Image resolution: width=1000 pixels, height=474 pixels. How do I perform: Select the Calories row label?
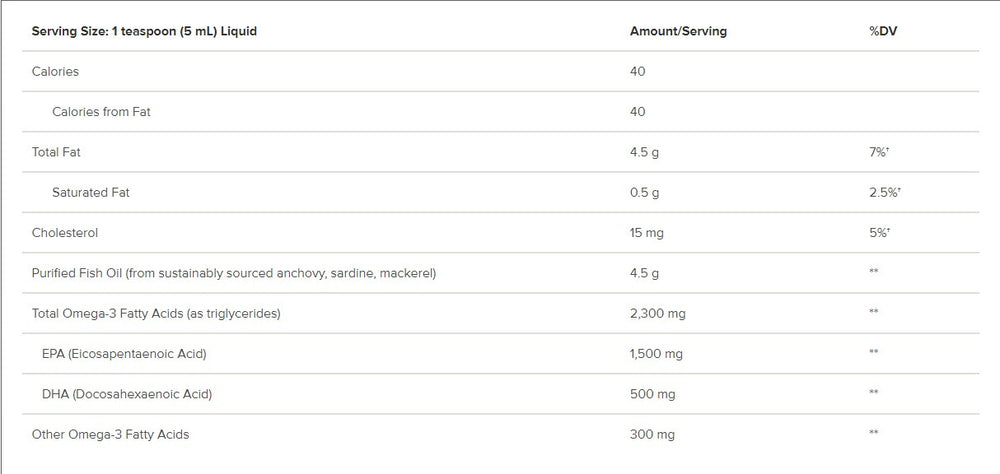pos(55,72)
